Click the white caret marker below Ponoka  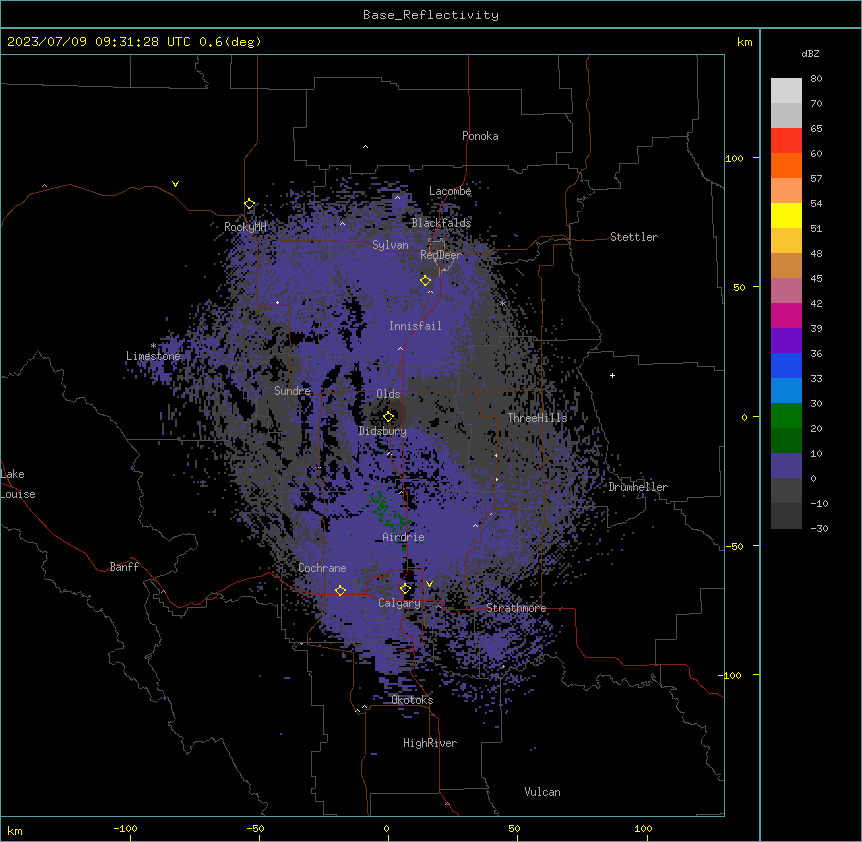pos(366,147)
